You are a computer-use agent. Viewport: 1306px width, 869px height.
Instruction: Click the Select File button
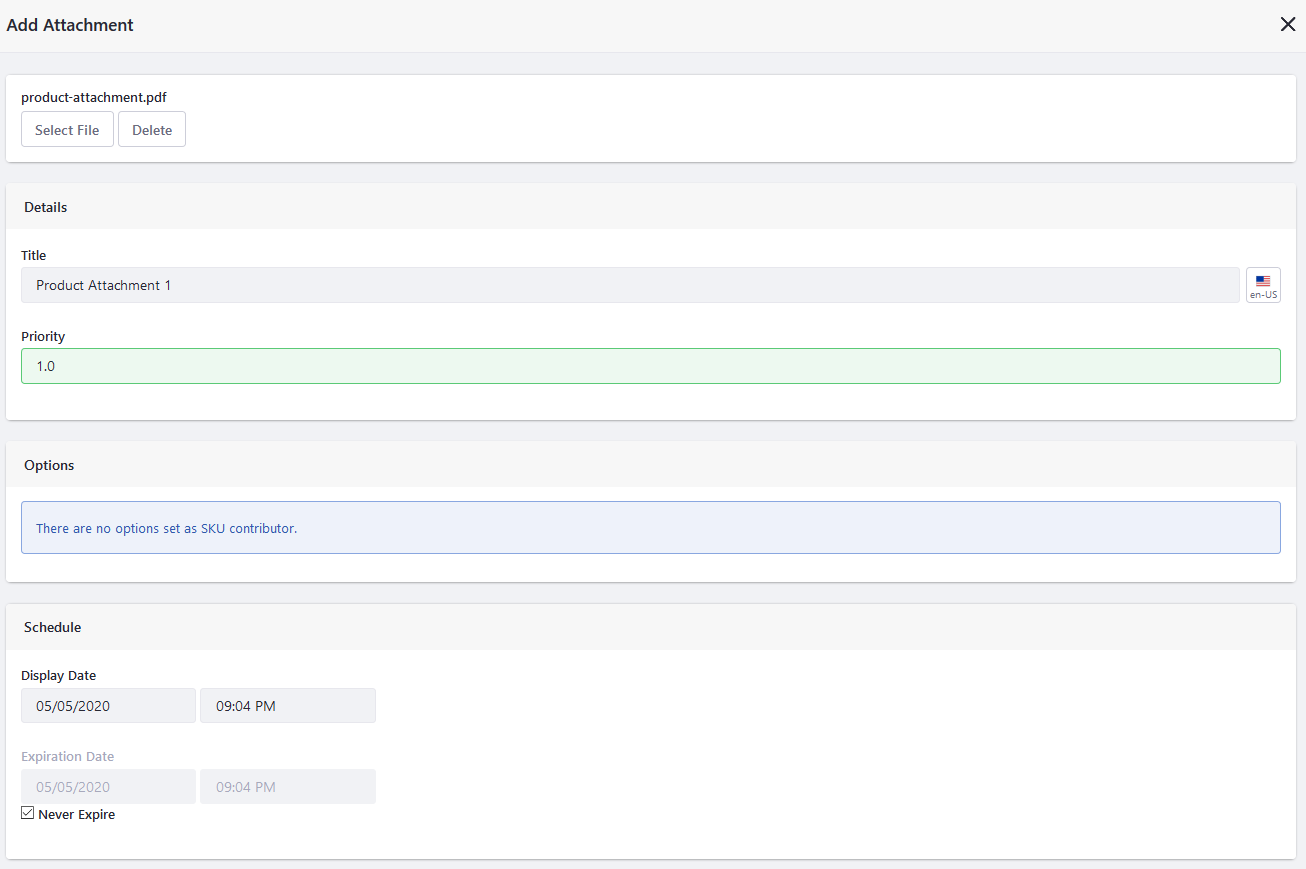[x=67, y=129]
